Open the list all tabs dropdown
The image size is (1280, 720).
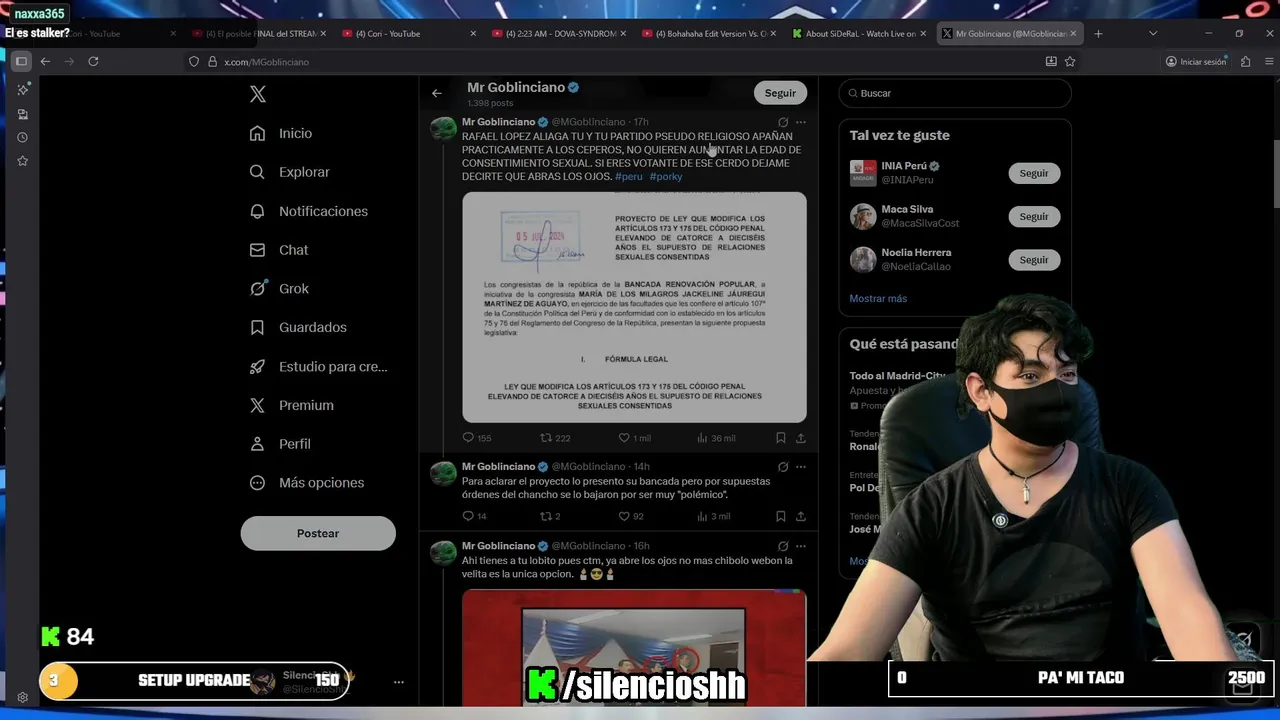tap(1153, 33)
